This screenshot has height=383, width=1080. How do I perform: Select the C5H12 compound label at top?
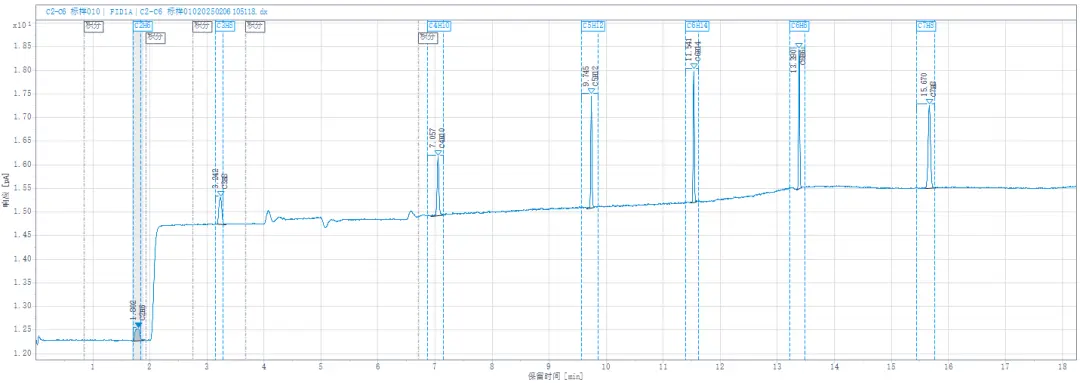coord(593,25)
